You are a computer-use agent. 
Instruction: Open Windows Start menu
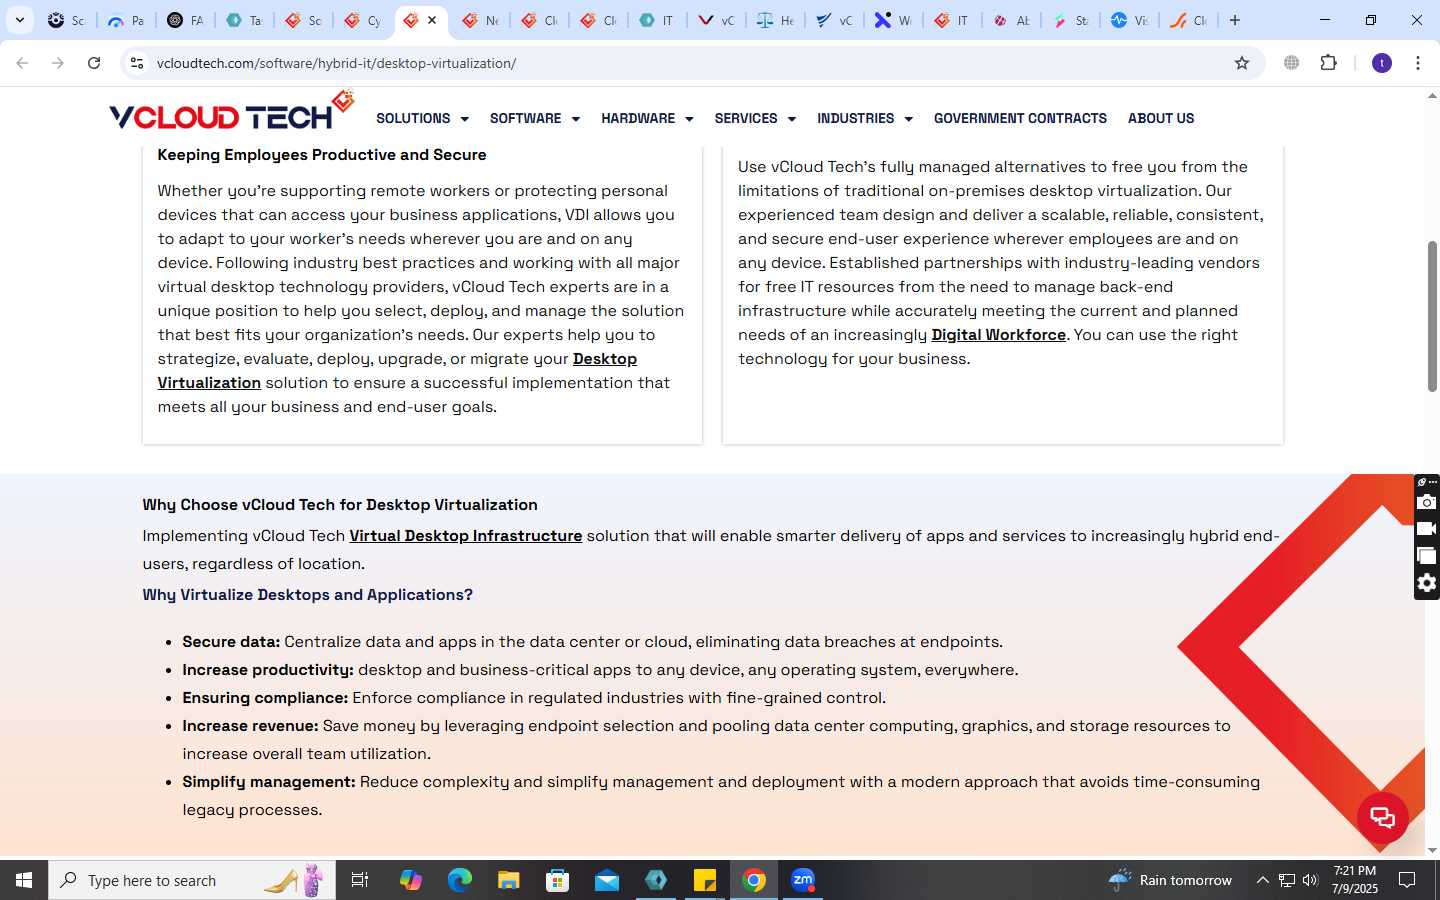coord(24,880)
